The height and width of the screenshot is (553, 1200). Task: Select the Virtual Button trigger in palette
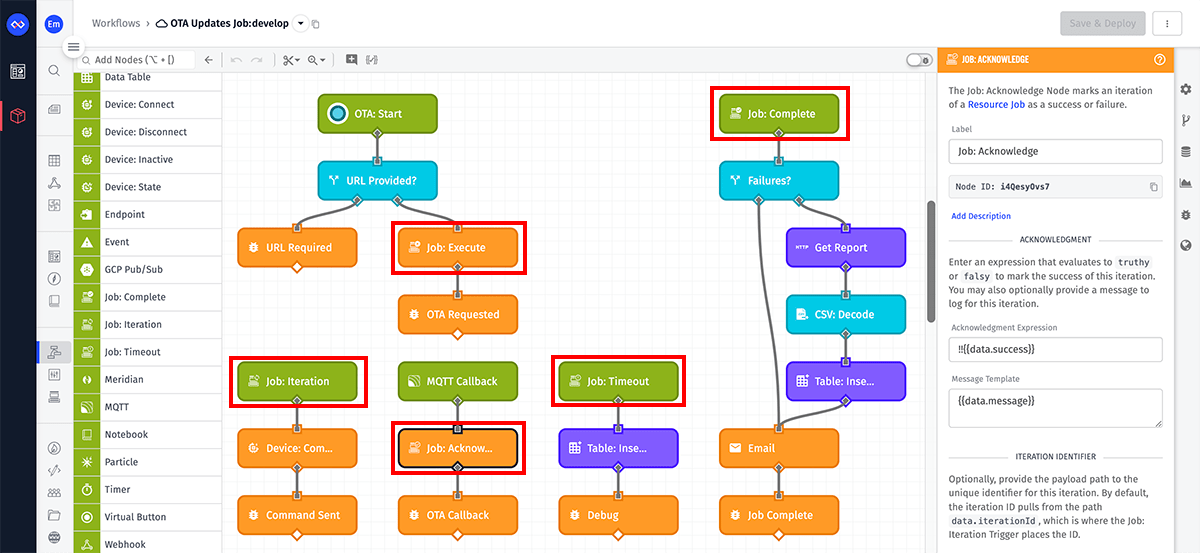[135, 517]
